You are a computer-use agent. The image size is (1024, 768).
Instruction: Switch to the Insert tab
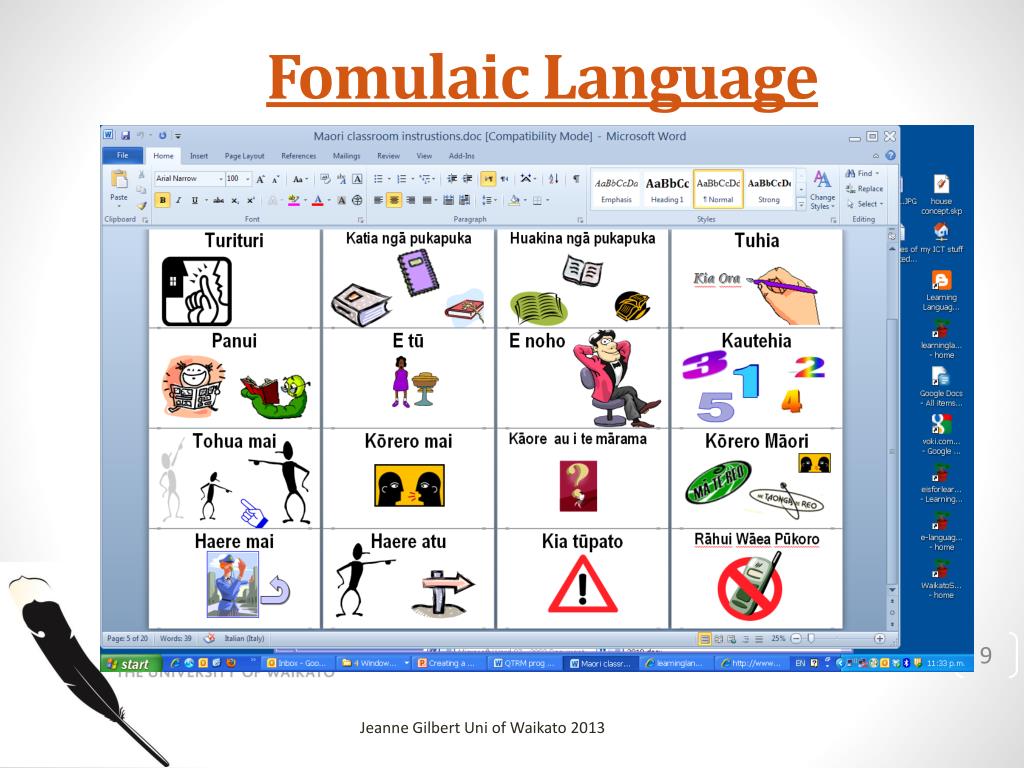pos(199,156)
